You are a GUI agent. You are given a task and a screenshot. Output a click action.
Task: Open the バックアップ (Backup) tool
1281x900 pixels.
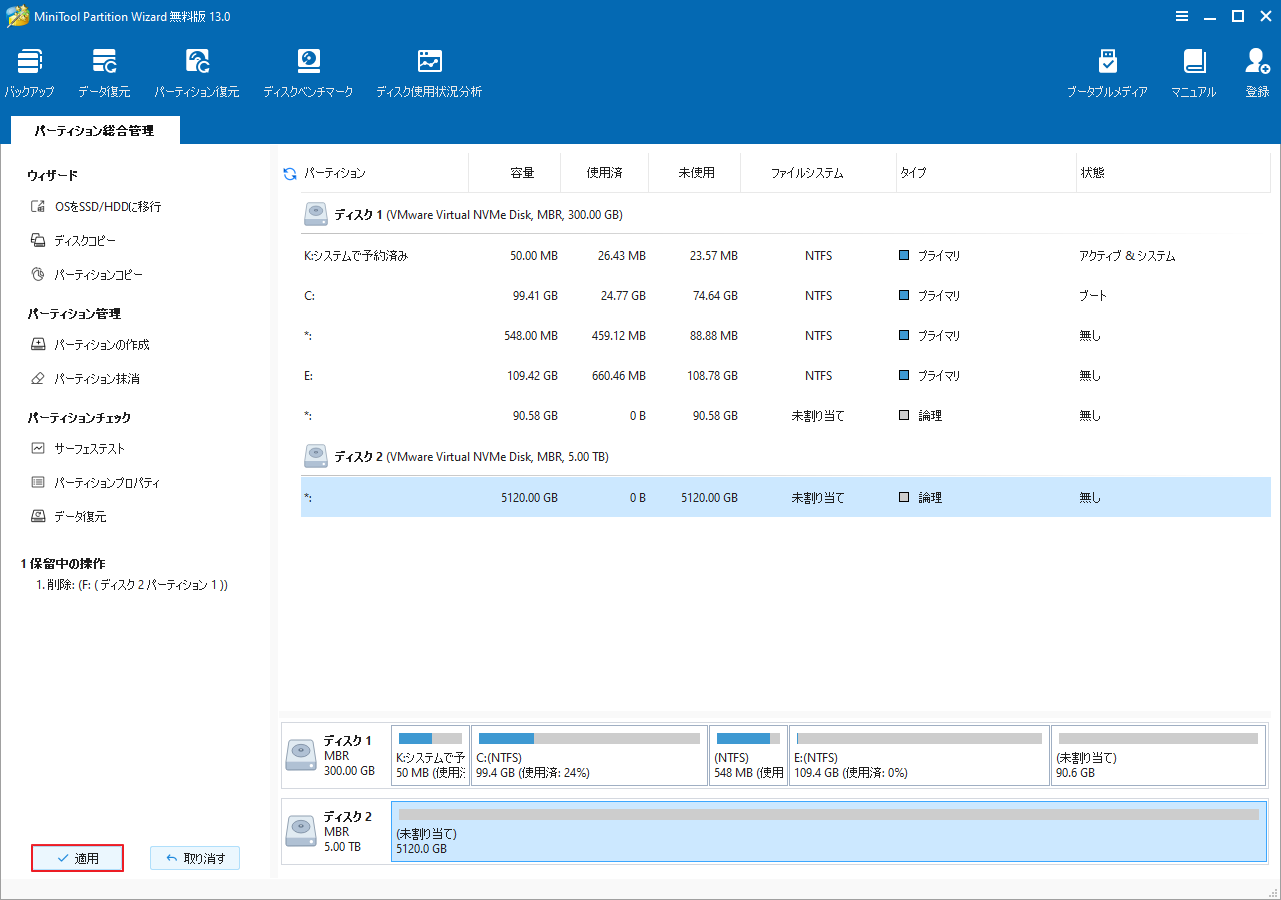click(28, 70)
